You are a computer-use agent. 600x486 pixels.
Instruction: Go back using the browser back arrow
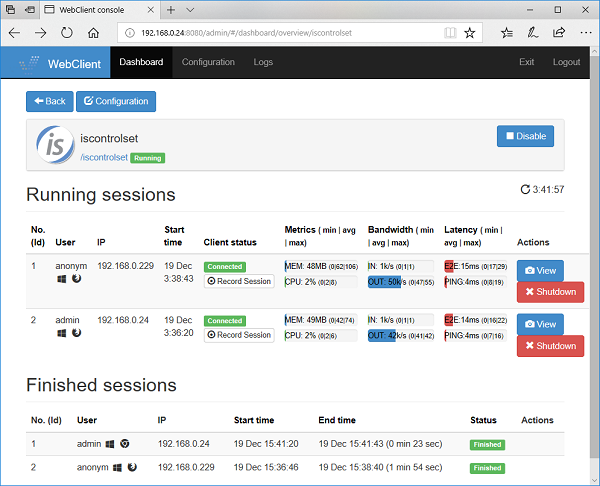14,32
